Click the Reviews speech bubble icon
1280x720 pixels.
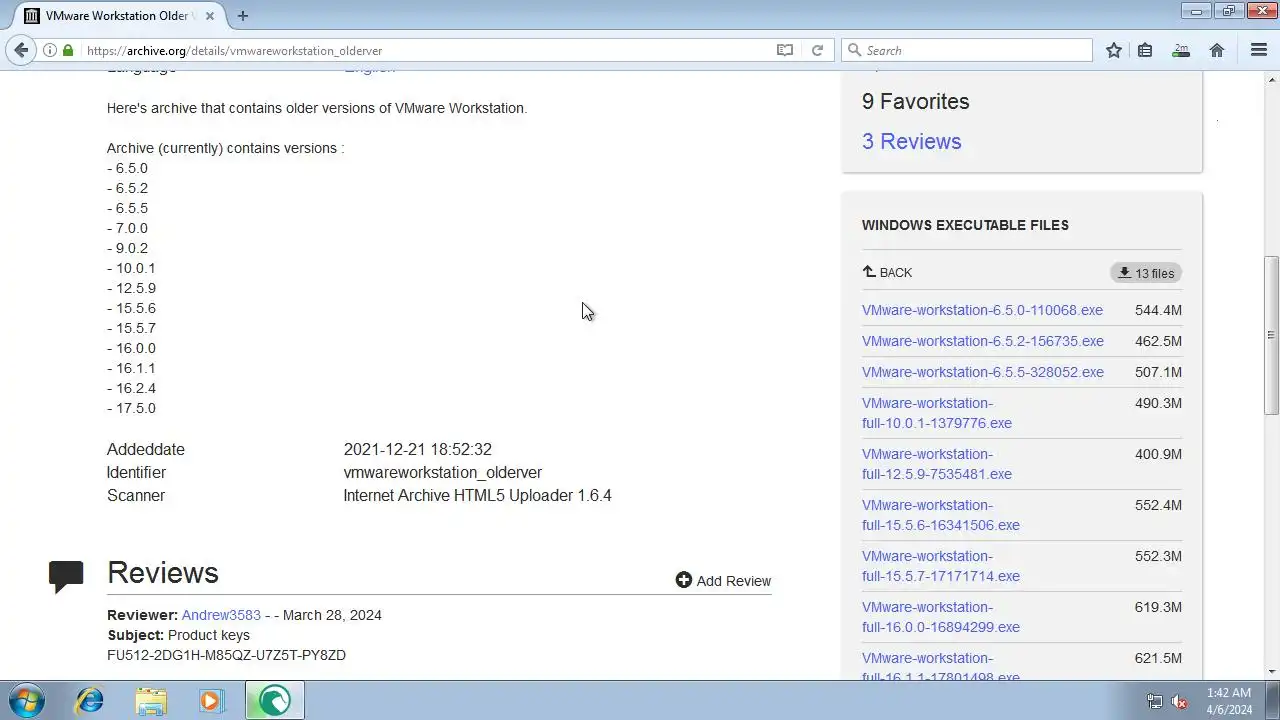pos(66,577)
